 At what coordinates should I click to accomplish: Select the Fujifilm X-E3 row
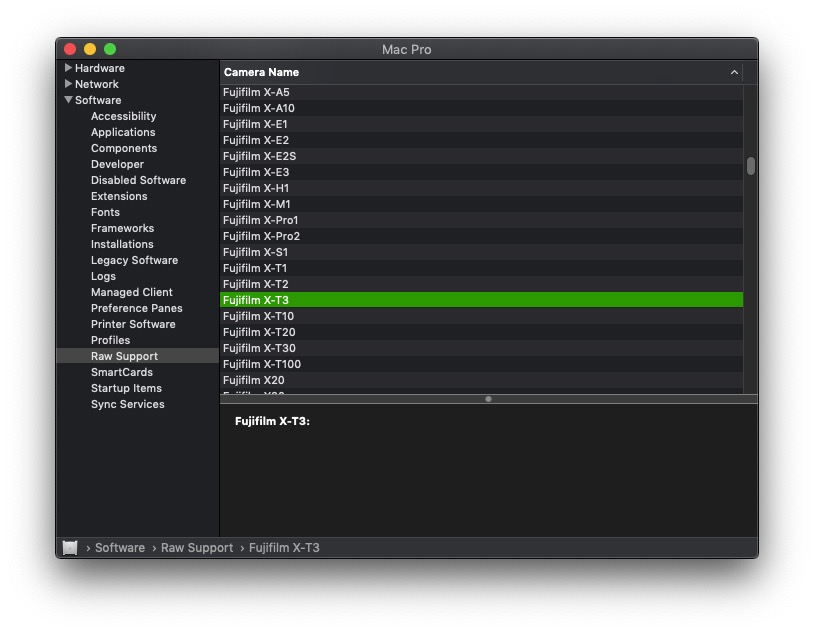pyautogui.click(x=481, y=172)
